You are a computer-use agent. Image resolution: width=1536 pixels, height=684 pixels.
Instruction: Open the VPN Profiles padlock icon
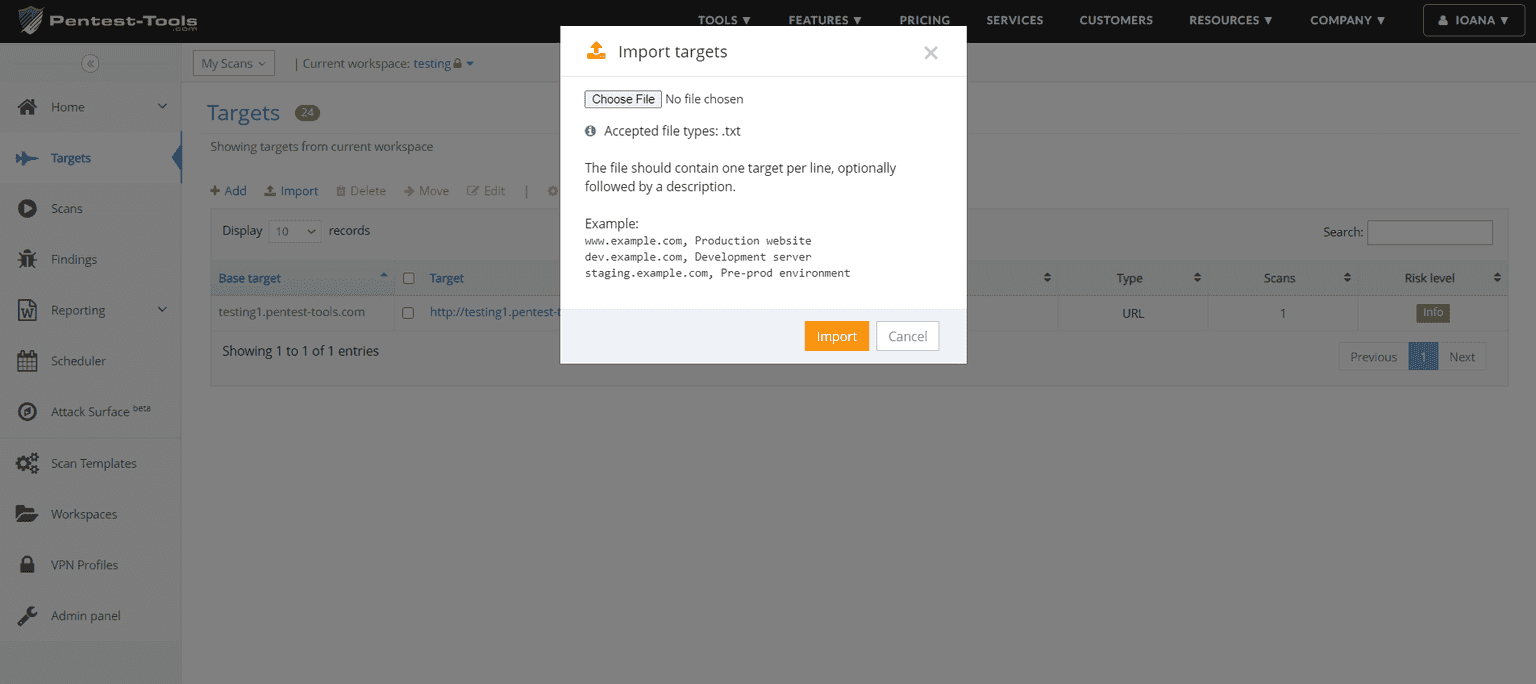27,564
